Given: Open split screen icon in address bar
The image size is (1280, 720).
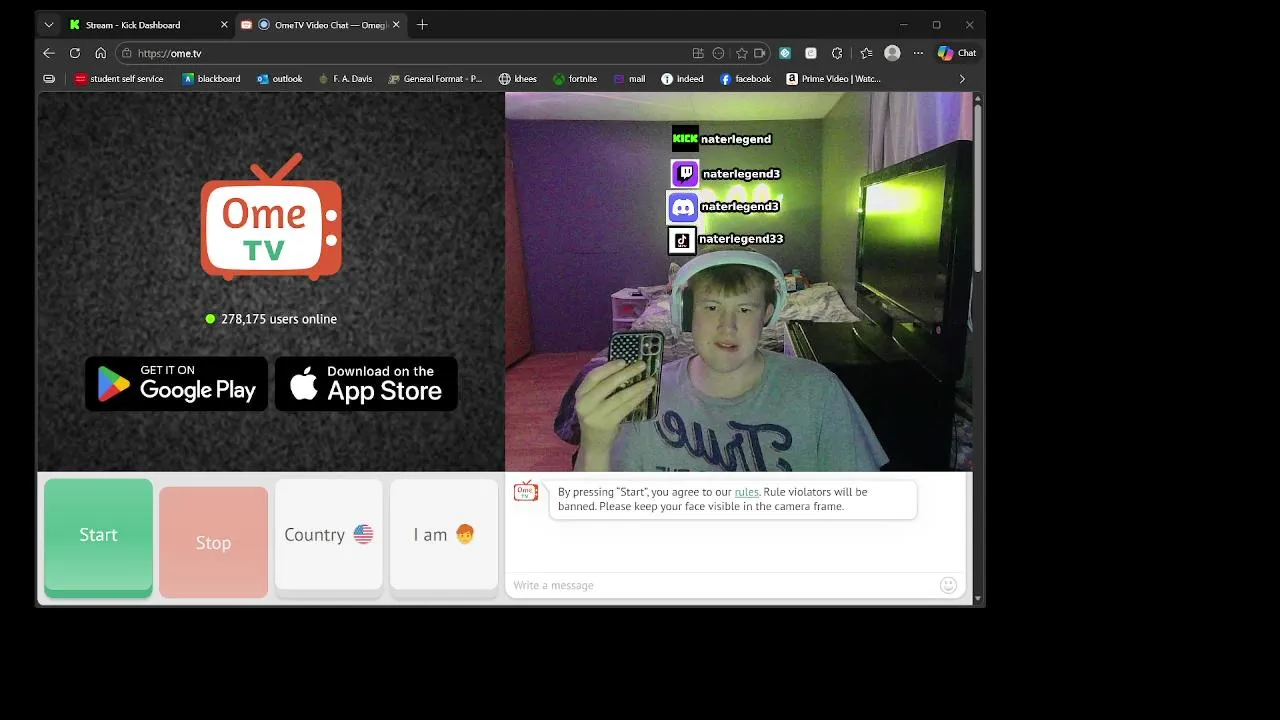Looking at the screenshot, I should (698, 53).
